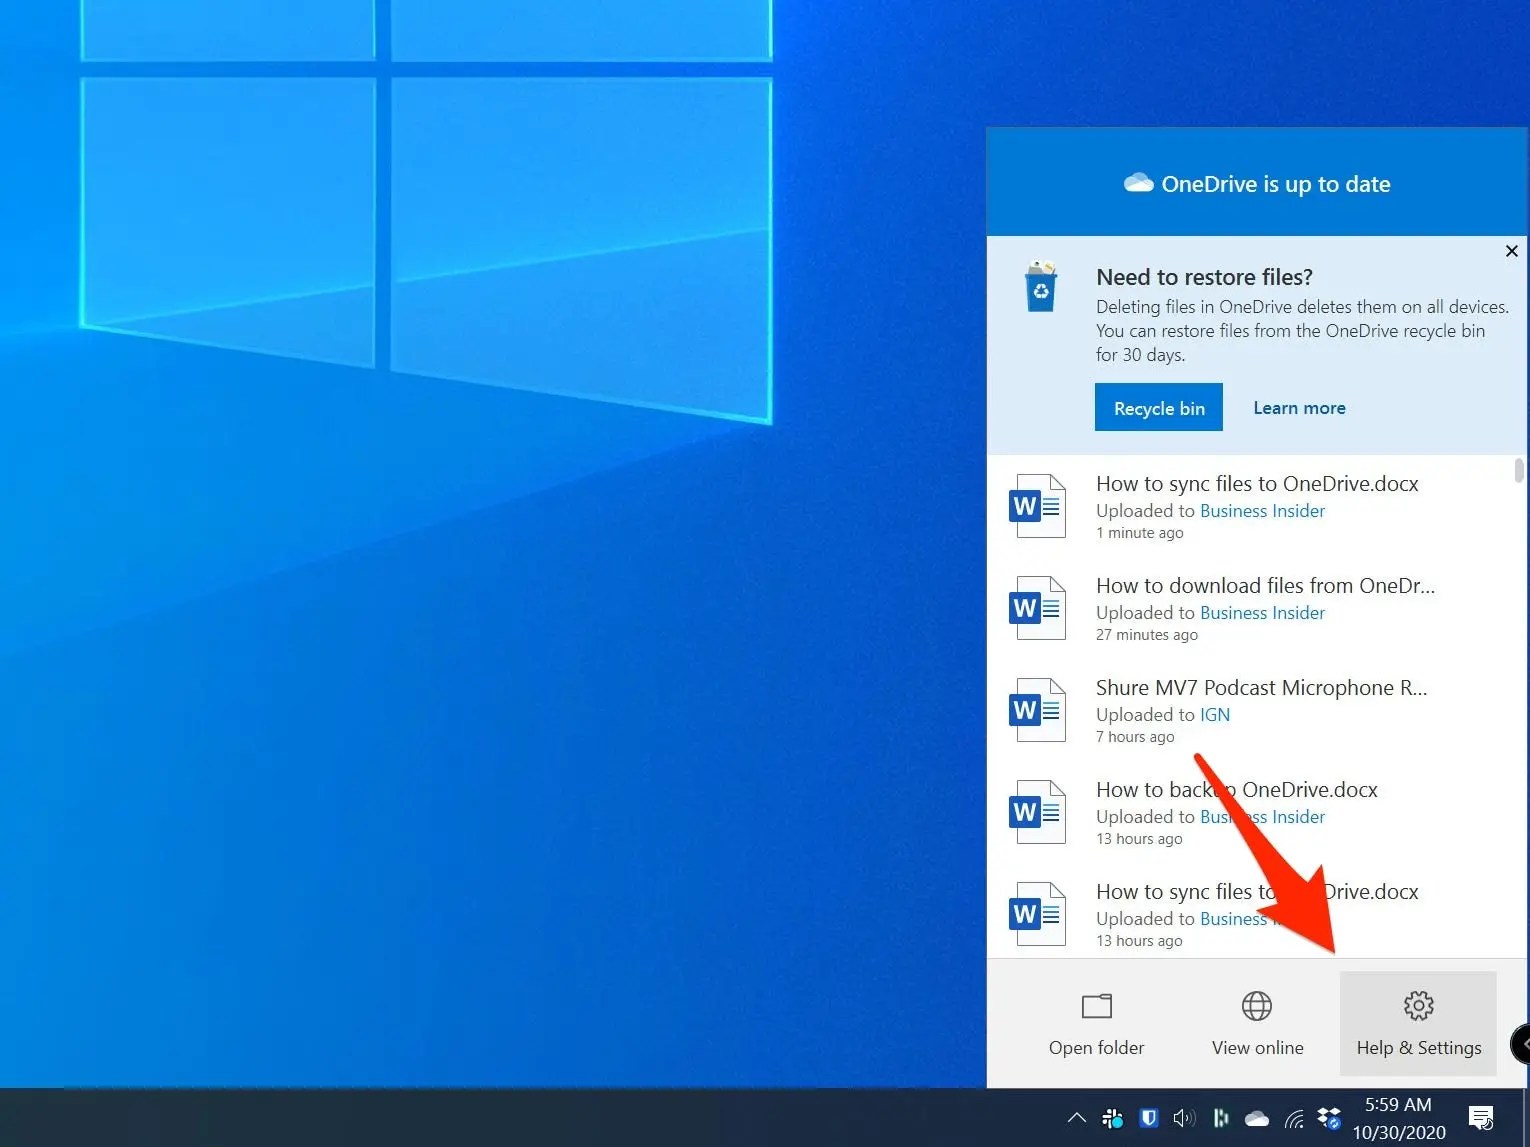The height and width of the screenshot is (1147, 1530).
Task: Open the Help & Settings gear menu
Action: pyautogui.click(x=1418, y=1023)
